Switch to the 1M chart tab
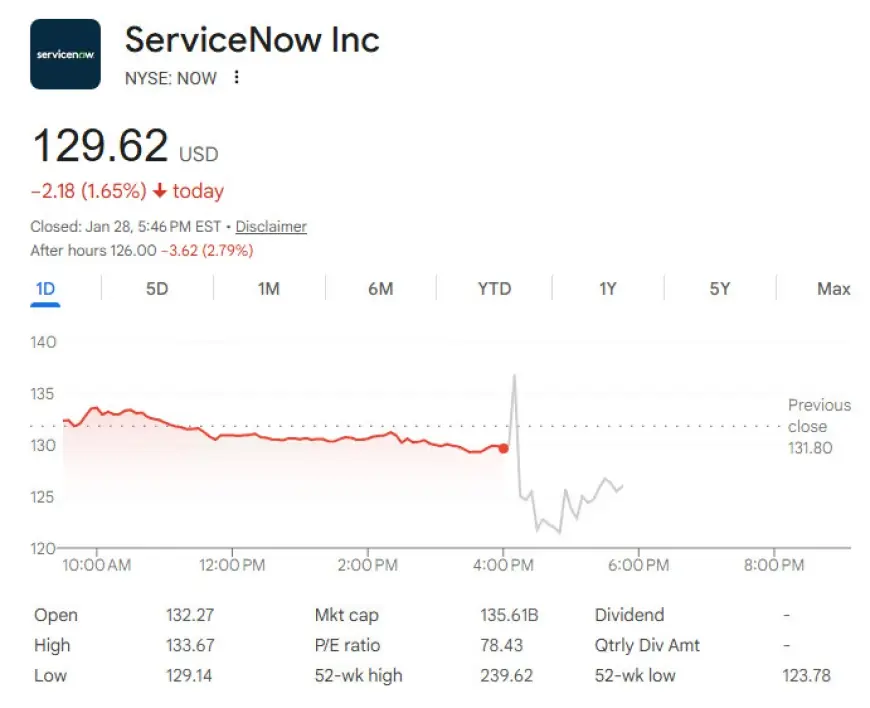Viewport: 870px width, 708px height. (268, 289)
